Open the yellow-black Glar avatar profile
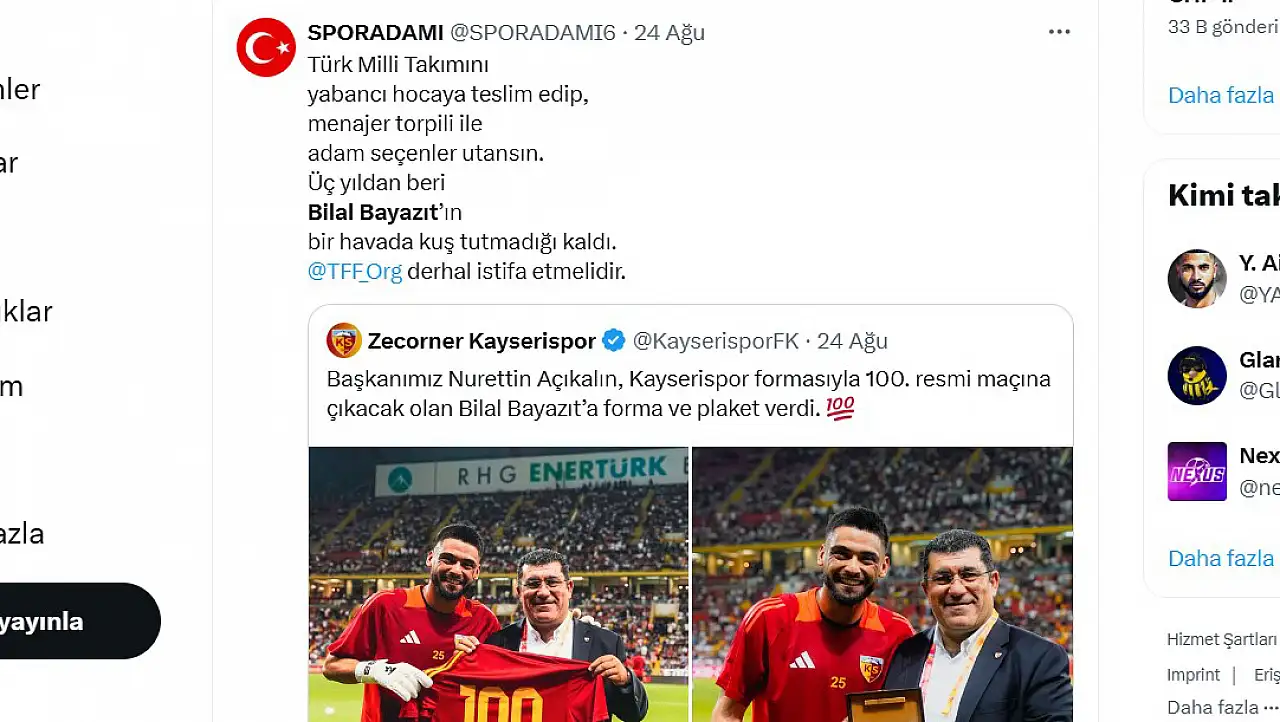 click(x=1197, y=375)
